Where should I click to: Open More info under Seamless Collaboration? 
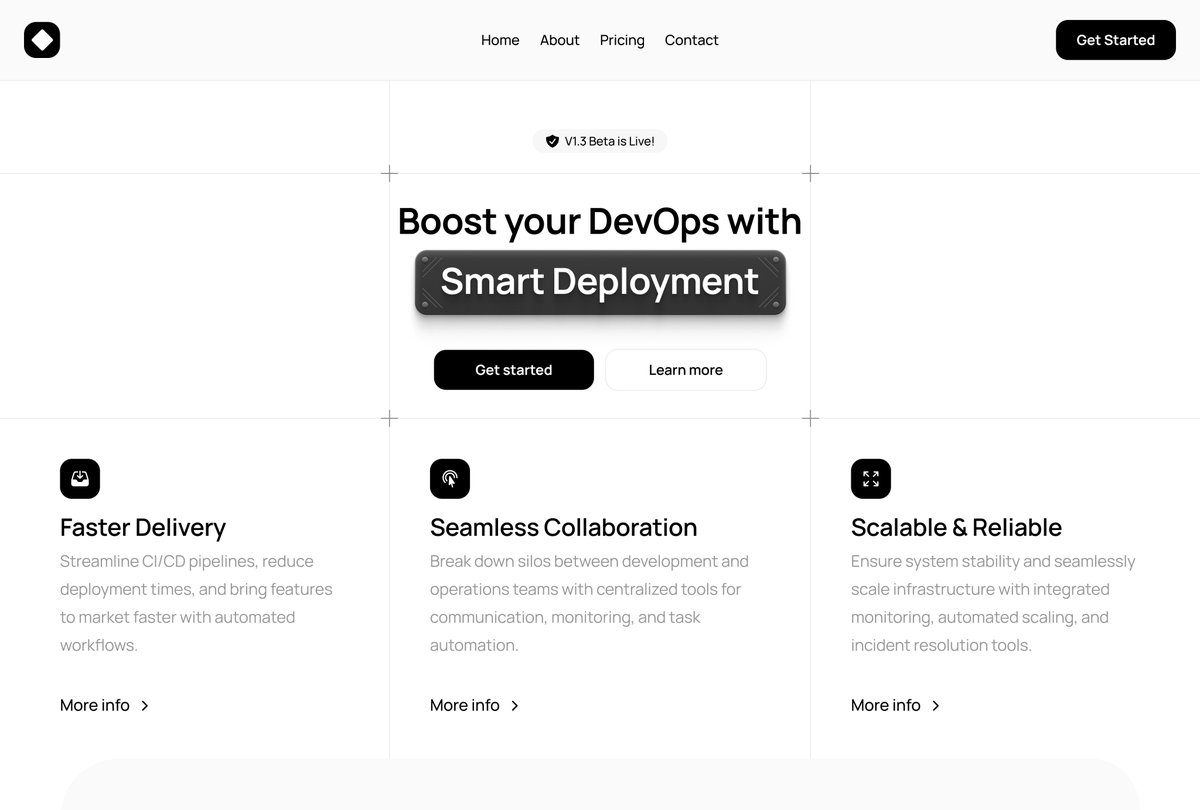click(x=475, y=705)
